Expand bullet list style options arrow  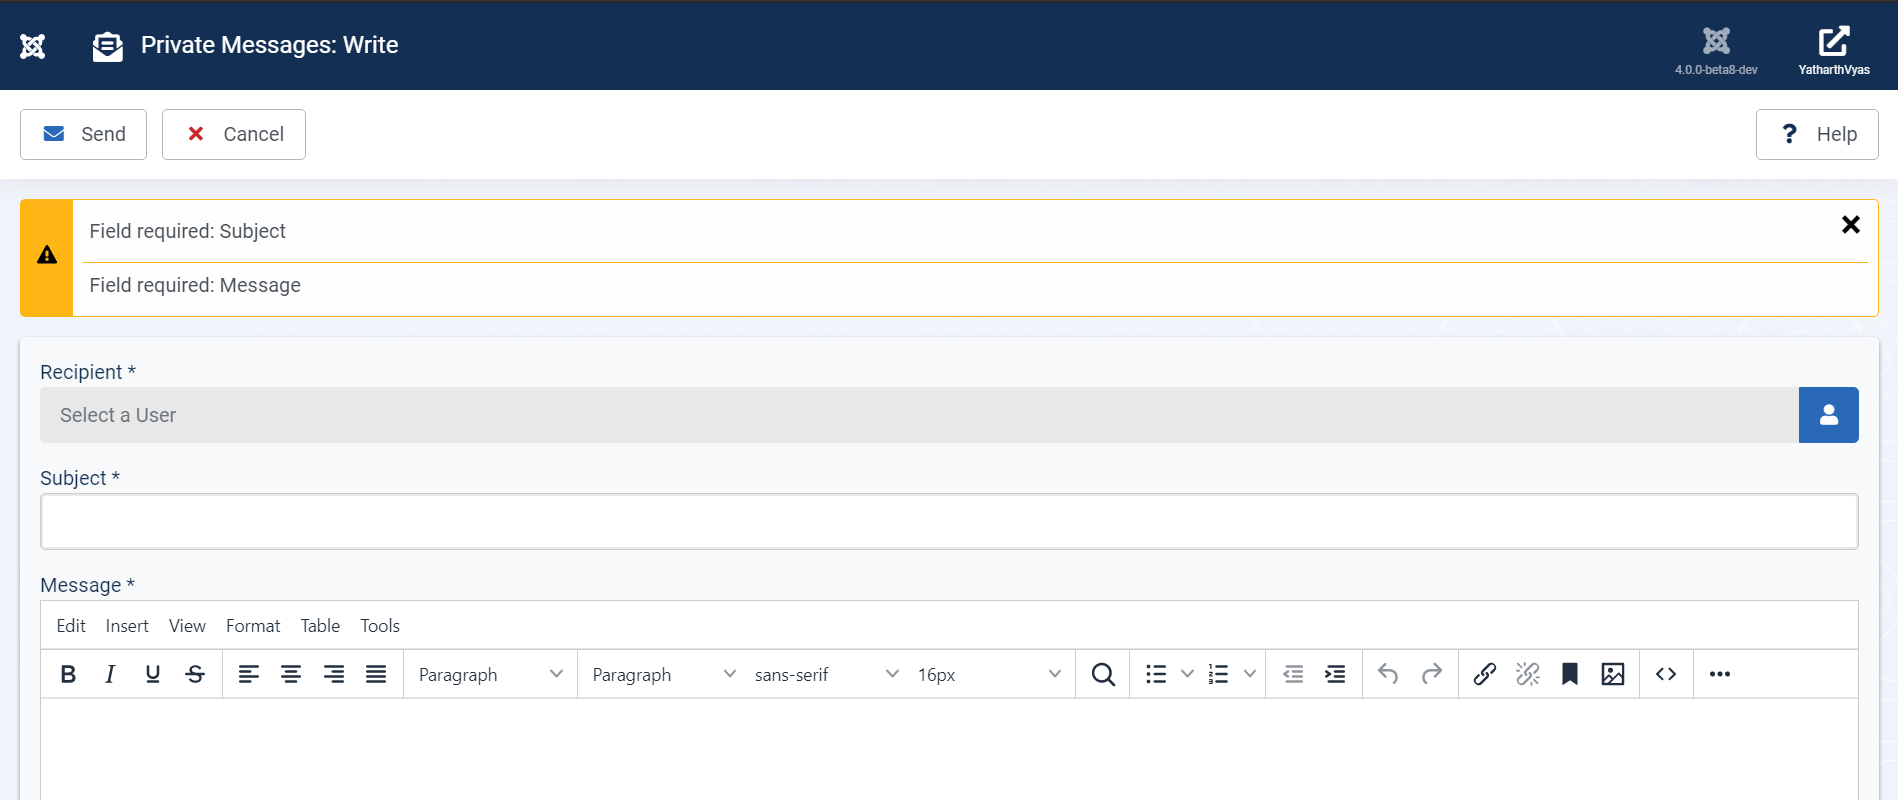click(1187, 674)
